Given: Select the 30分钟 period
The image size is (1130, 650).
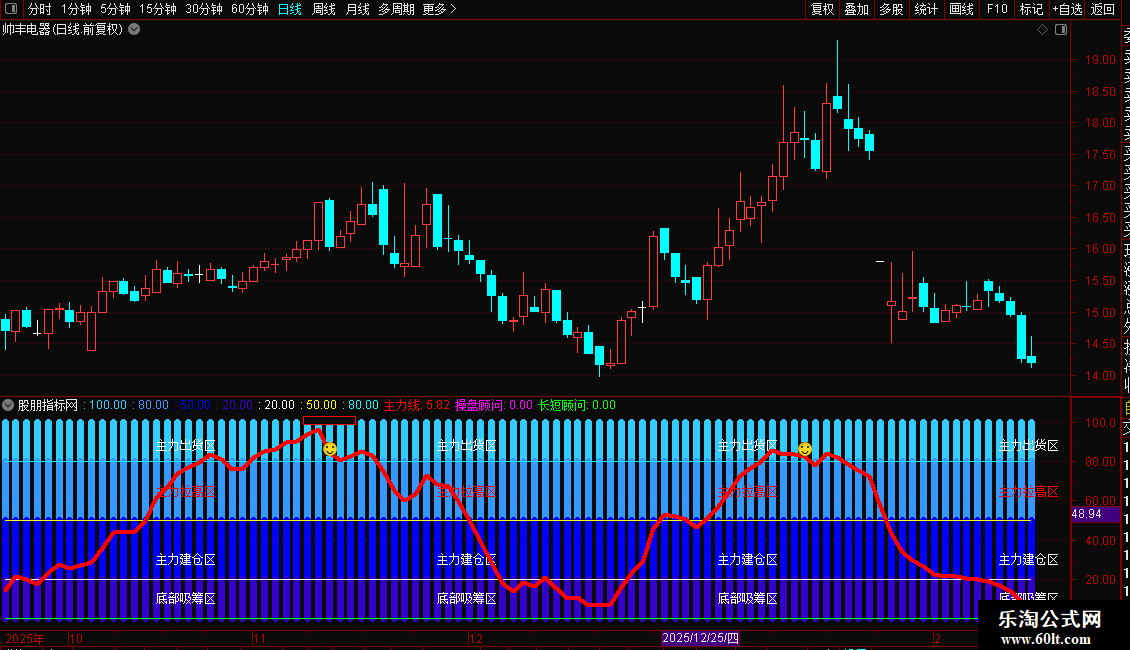Looking at the screenshot, I should click(x=204, y=9).
